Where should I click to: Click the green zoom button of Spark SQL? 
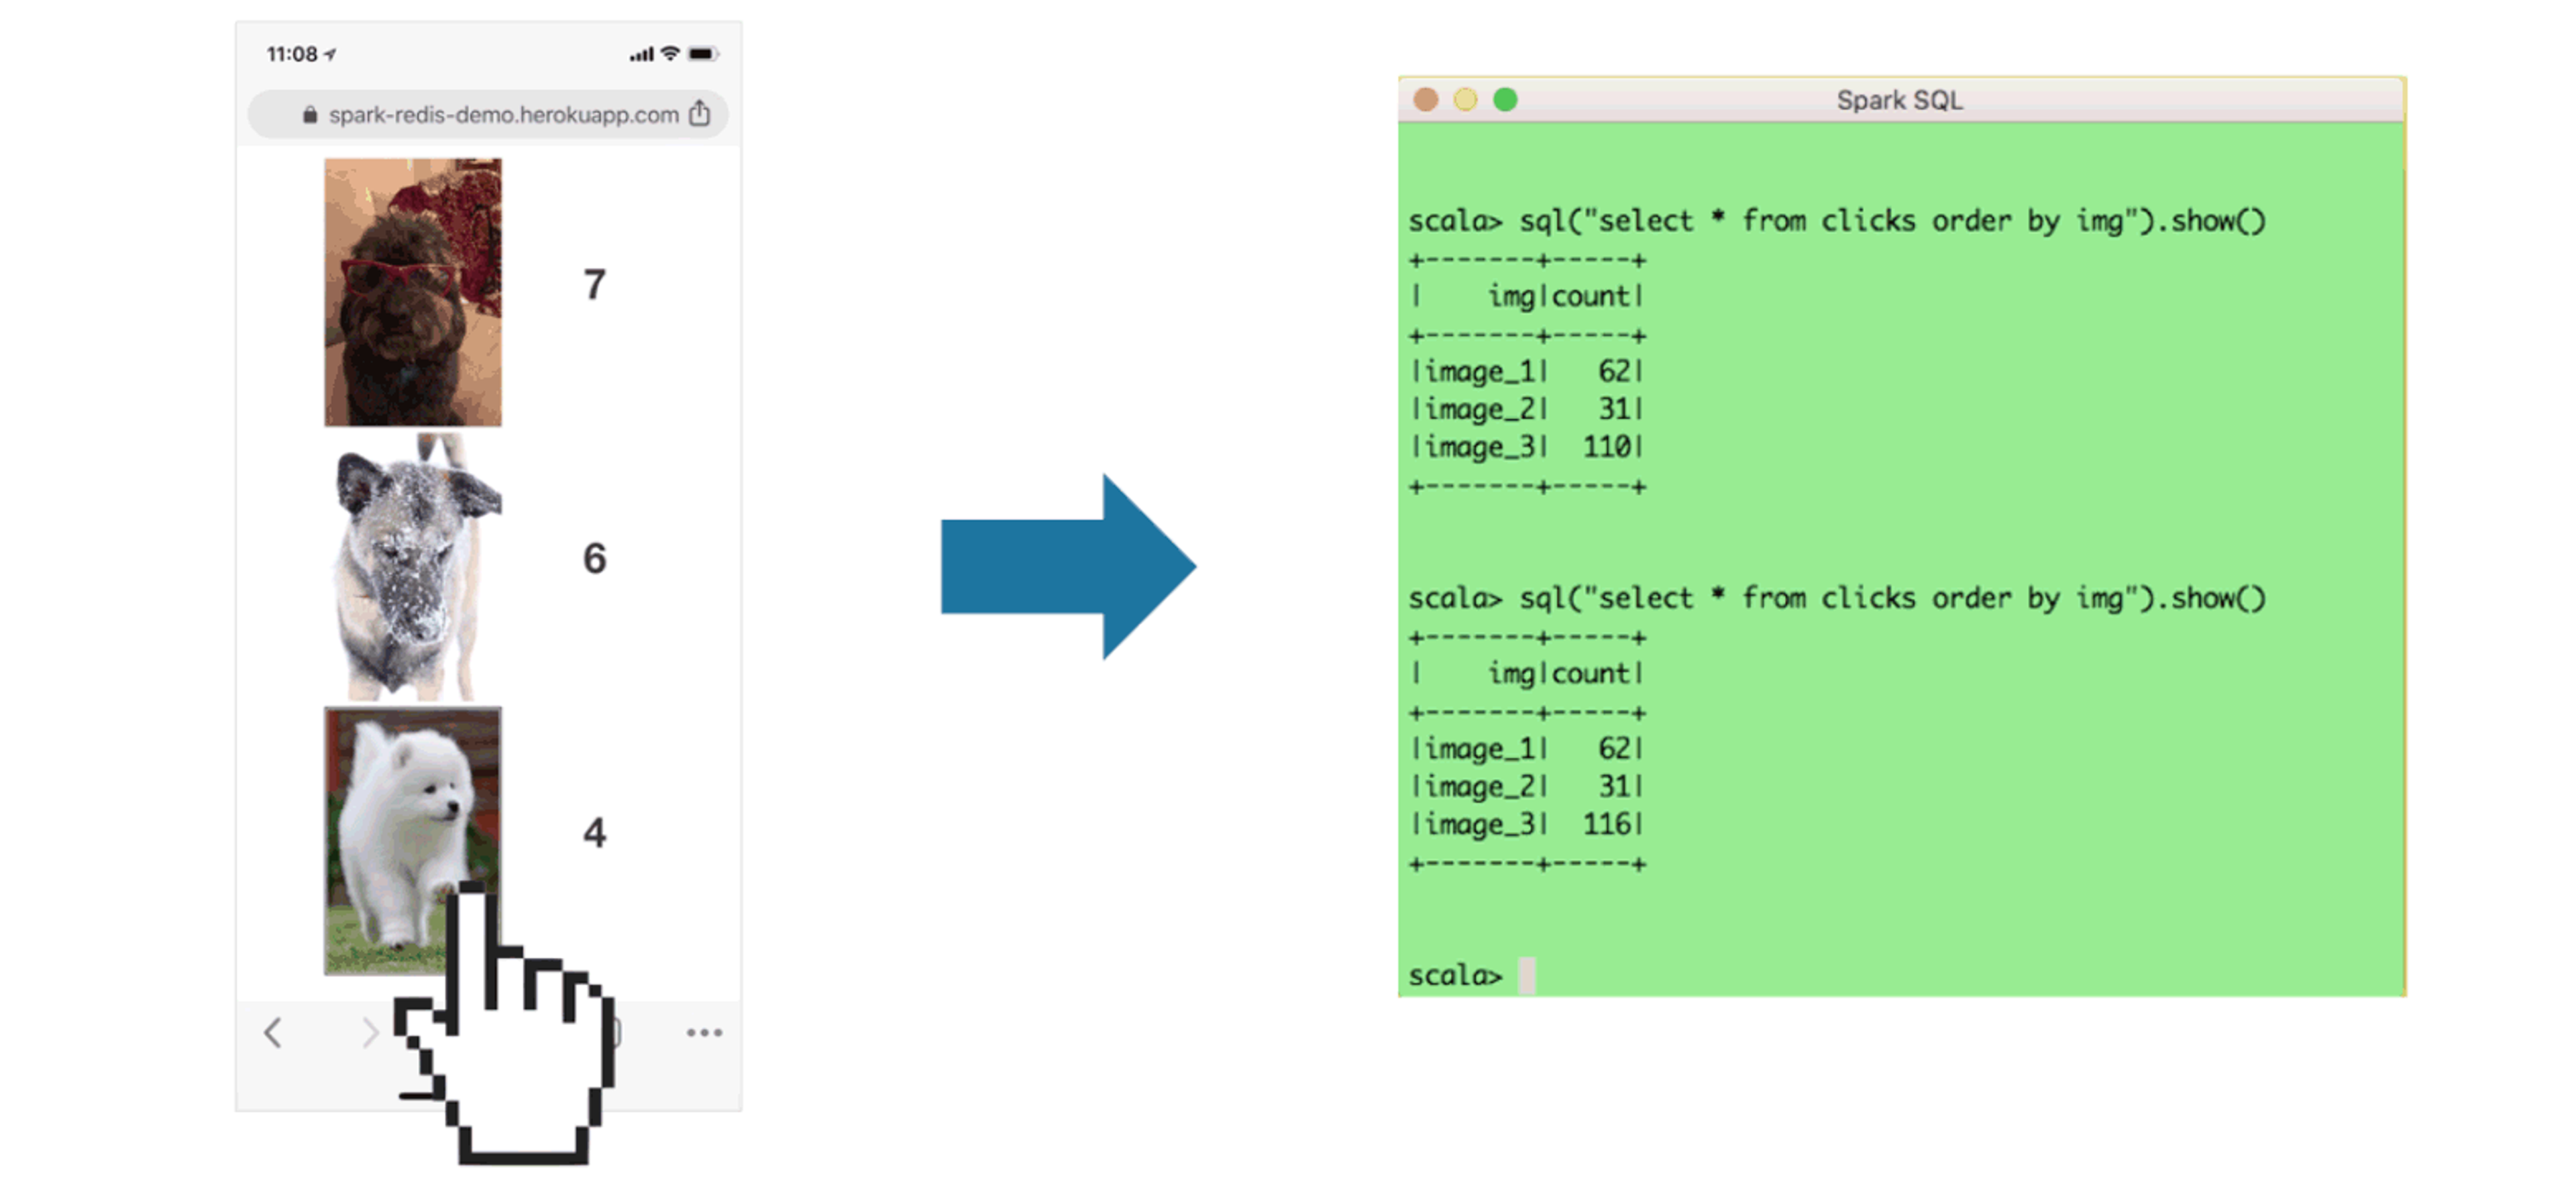[x=1505, y=100]
